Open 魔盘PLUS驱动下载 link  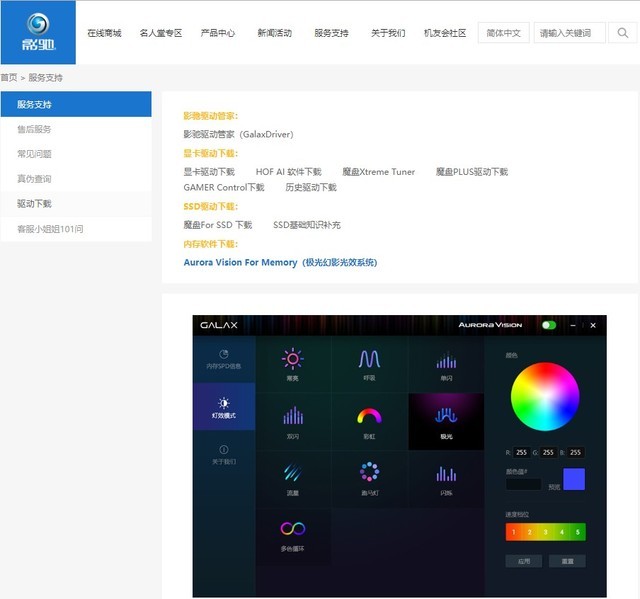pos(472,172)
